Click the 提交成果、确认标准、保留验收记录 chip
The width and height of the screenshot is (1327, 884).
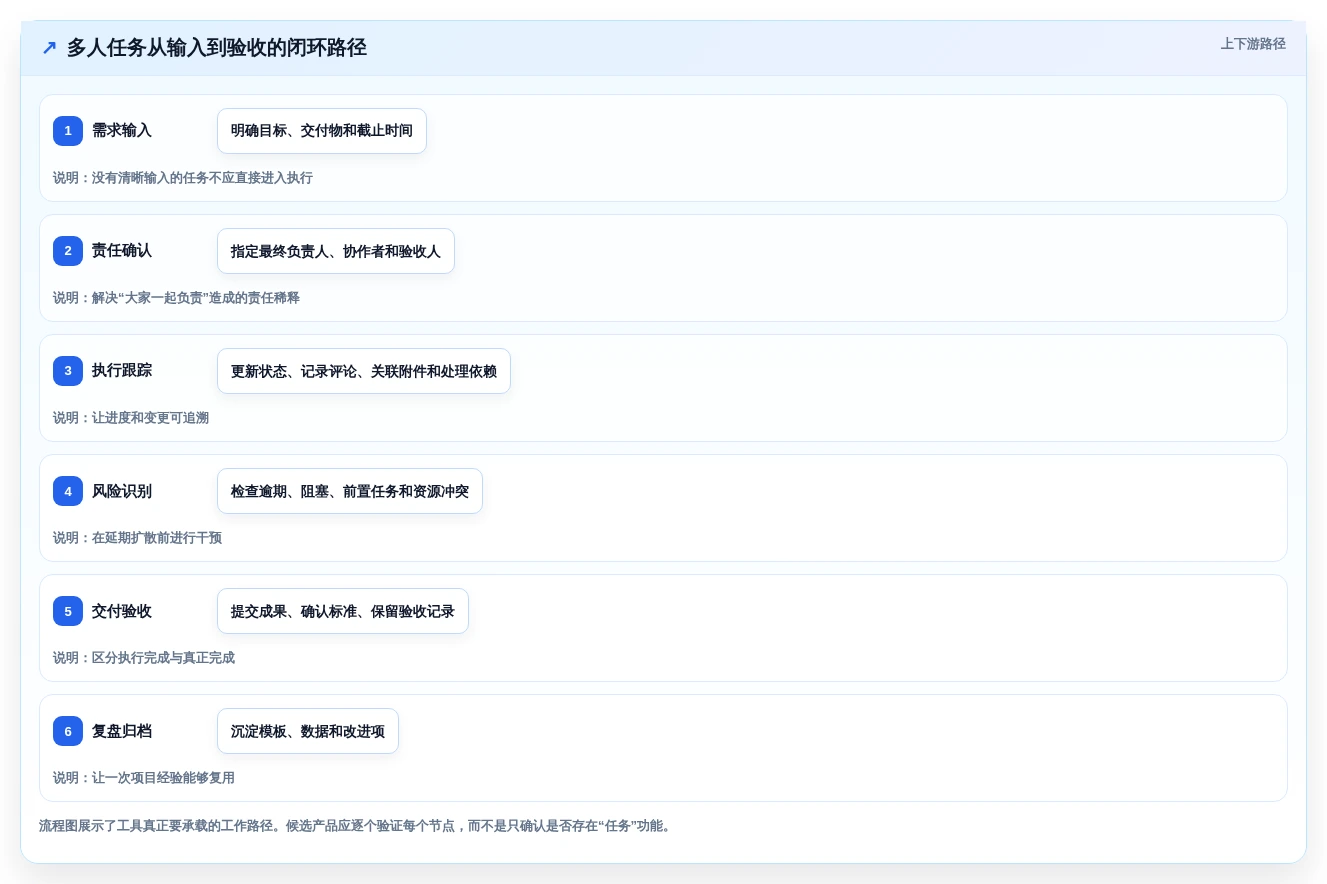tap(343, 611)
